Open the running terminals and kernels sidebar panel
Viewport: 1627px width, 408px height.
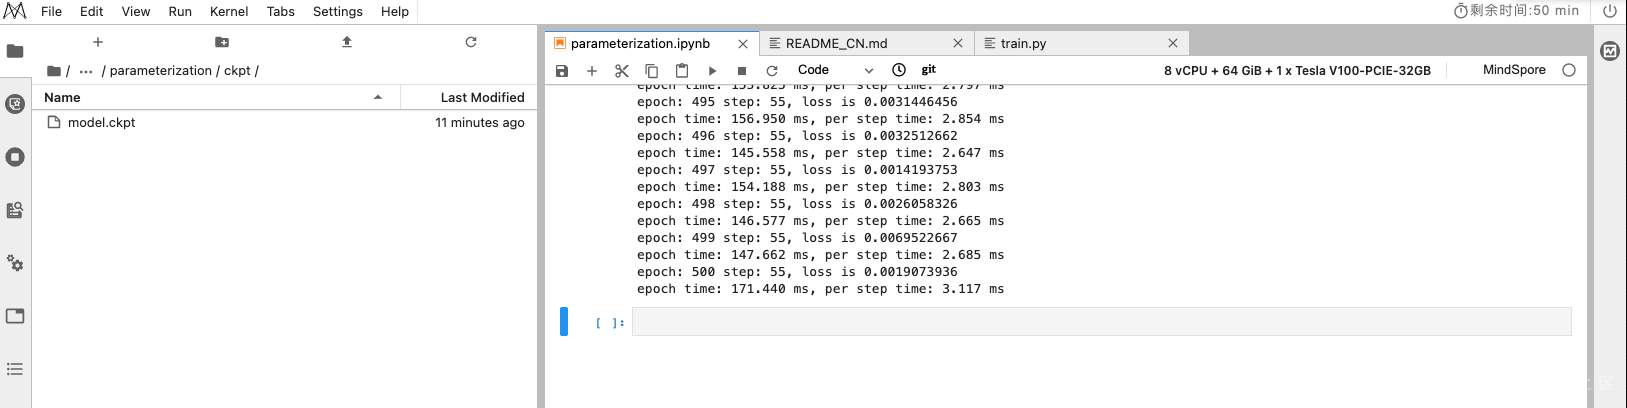tap(15, 157)
